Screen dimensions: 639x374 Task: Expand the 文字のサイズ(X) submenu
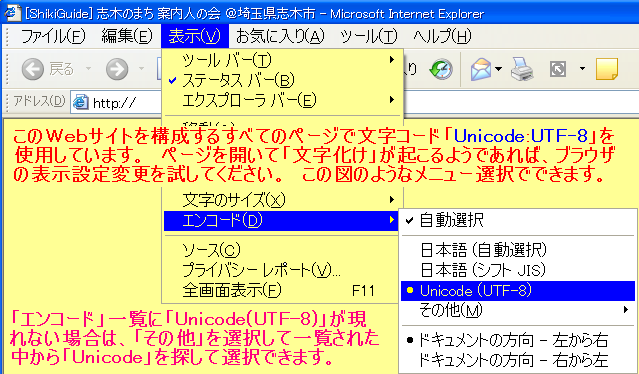coord(282,200)
